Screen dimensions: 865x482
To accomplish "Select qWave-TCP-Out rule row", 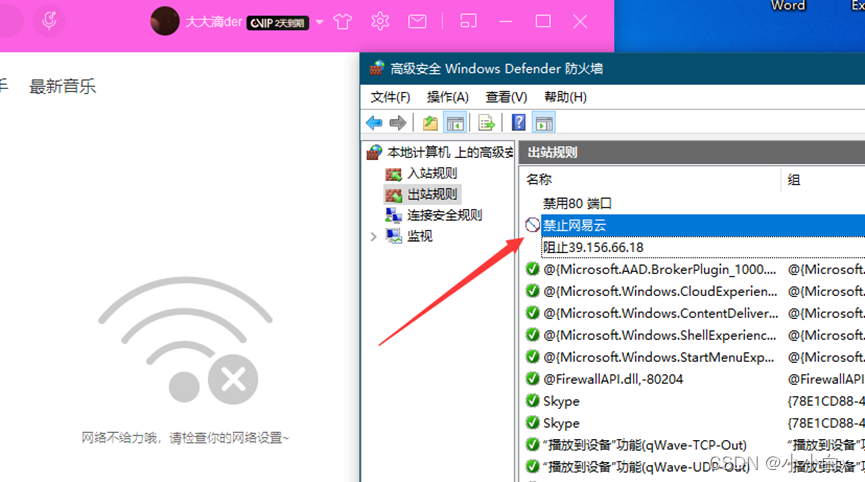I will click(x=694, y=445).
